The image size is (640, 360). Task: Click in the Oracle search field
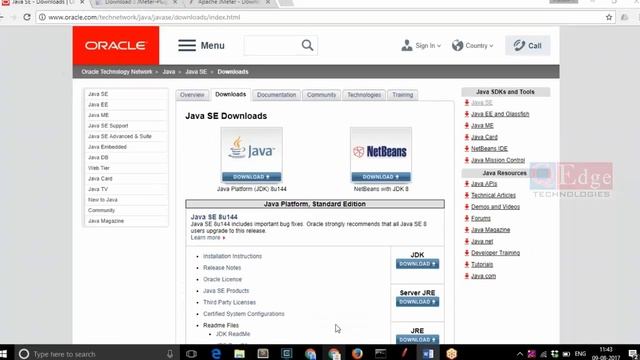(x=272, y=45)
